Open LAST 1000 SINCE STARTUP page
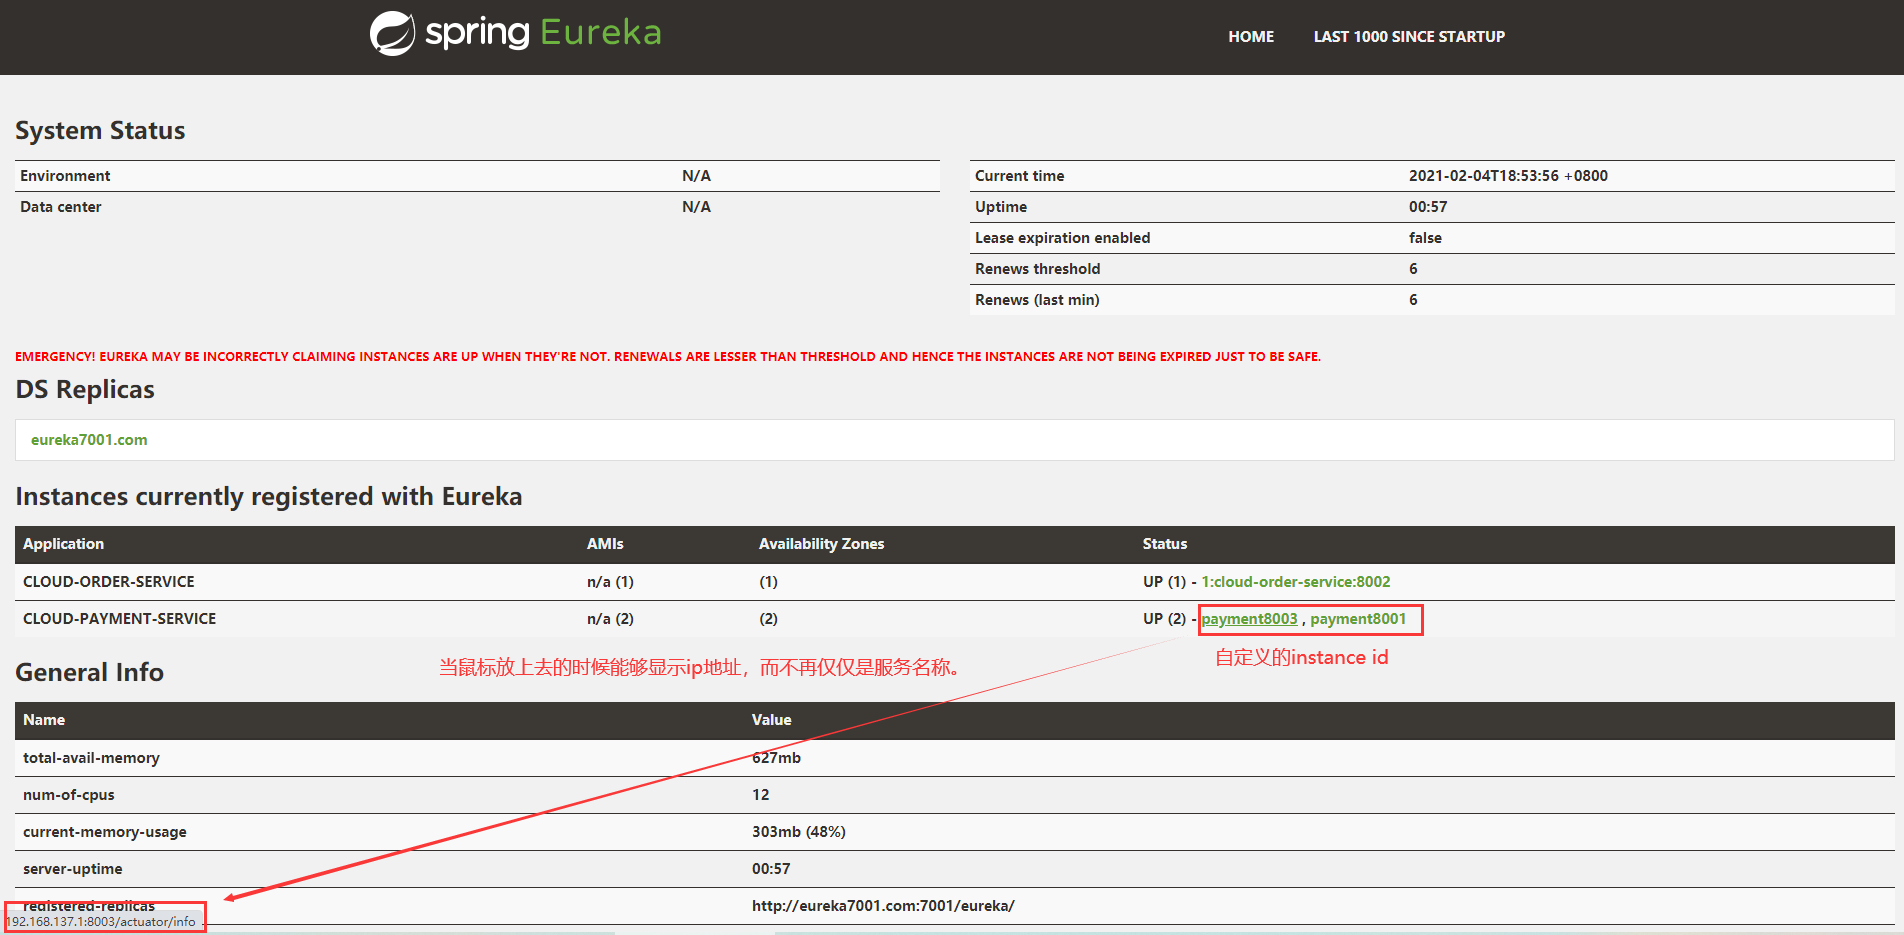Screen dimensions: 1904x935 coord(1409,37)
